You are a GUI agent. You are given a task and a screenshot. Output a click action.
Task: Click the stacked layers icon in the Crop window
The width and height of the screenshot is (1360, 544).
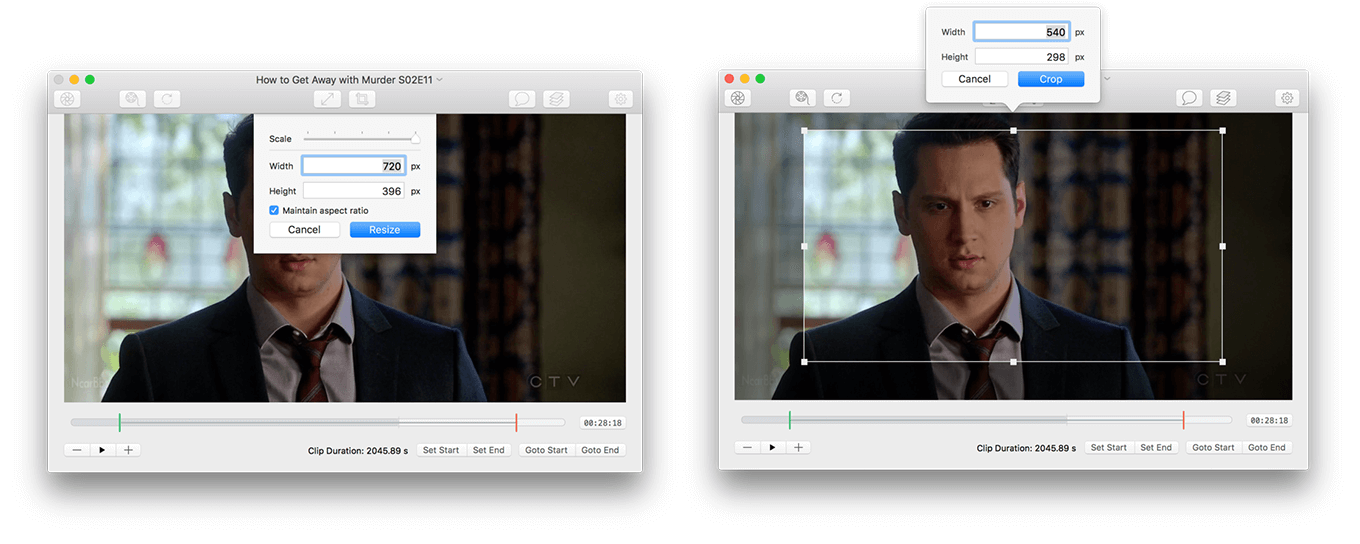(x=1223, y=98)
